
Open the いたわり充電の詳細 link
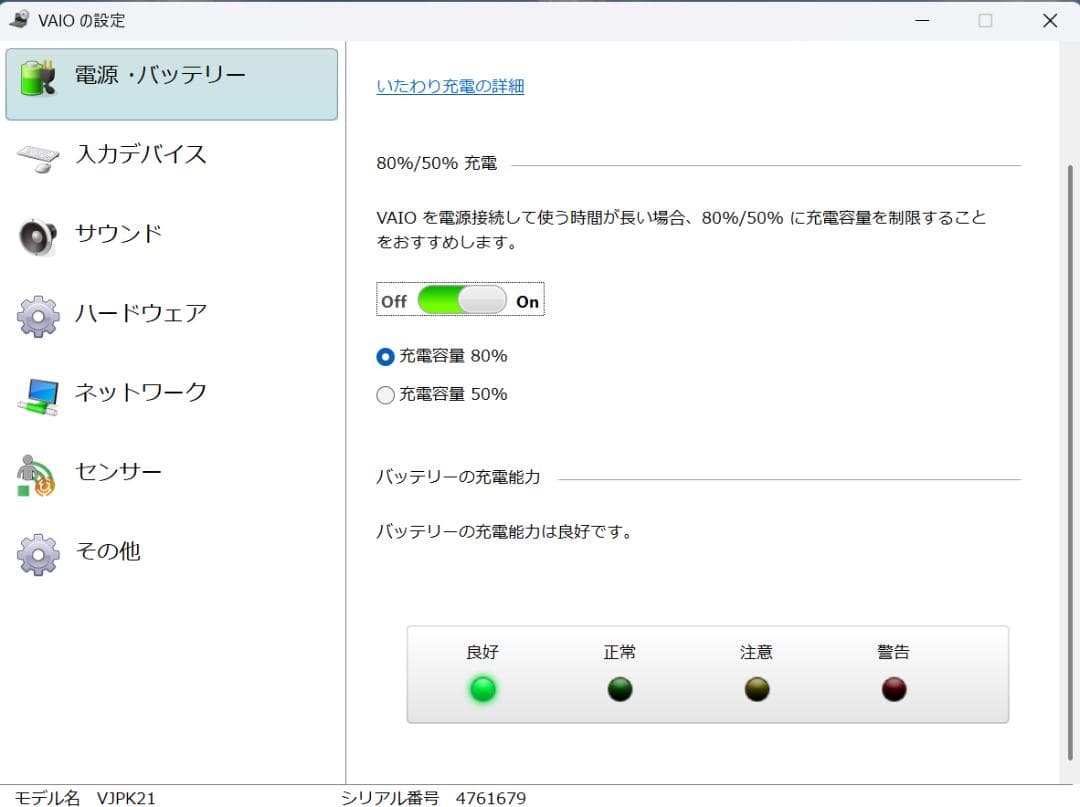point(449,86)
